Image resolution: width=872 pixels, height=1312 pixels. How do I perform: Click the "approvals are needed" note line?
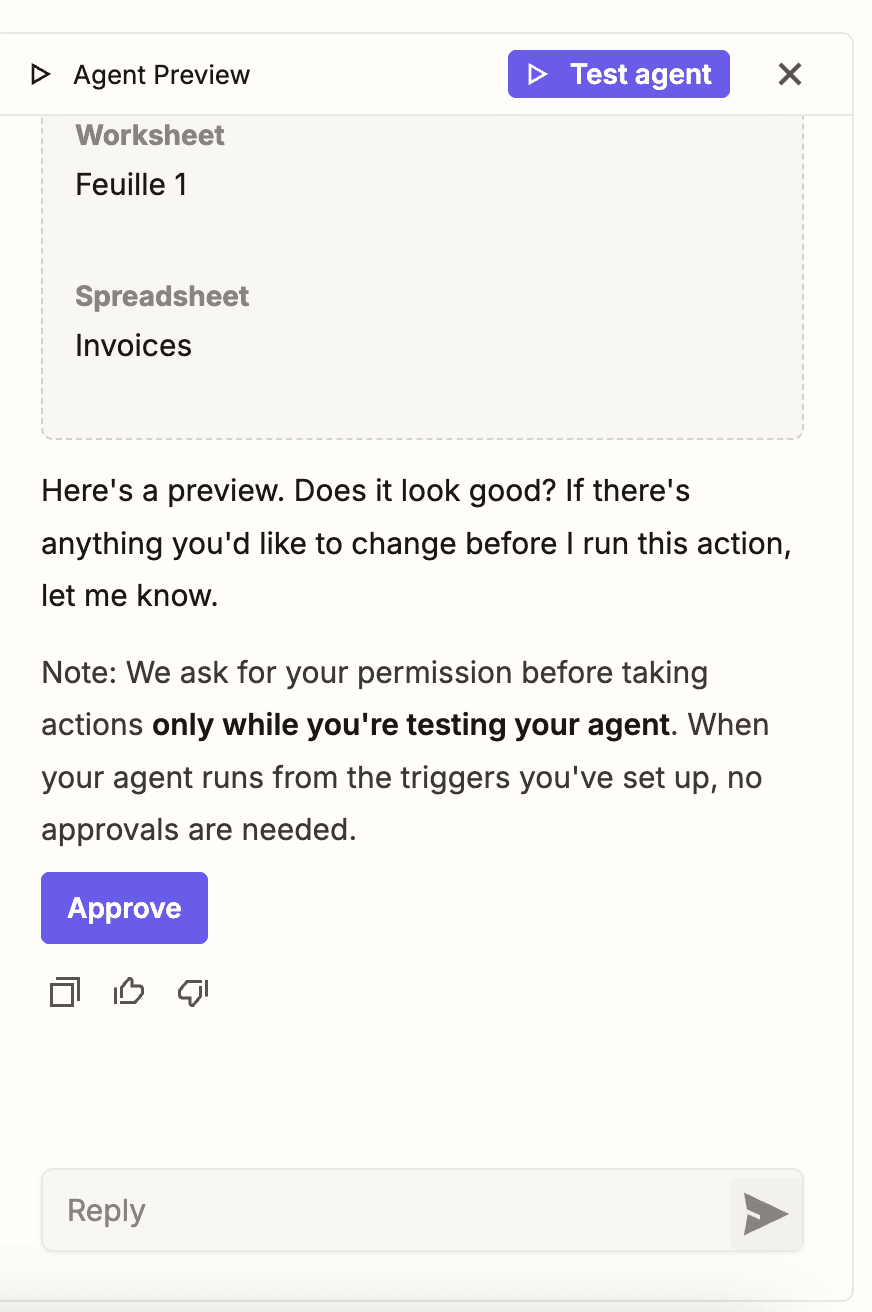click(199, 829)
